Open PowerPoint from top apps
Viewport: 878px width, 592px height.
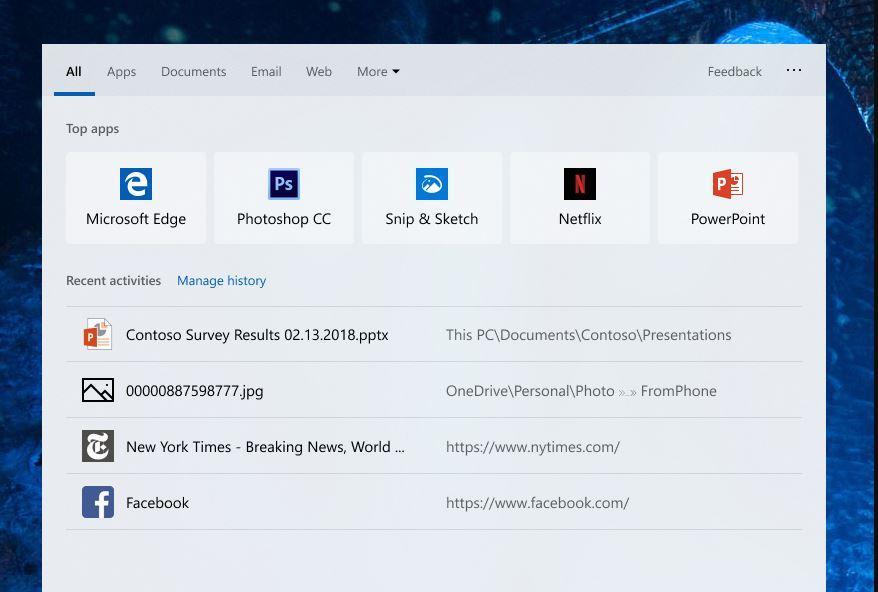[728, 185]
